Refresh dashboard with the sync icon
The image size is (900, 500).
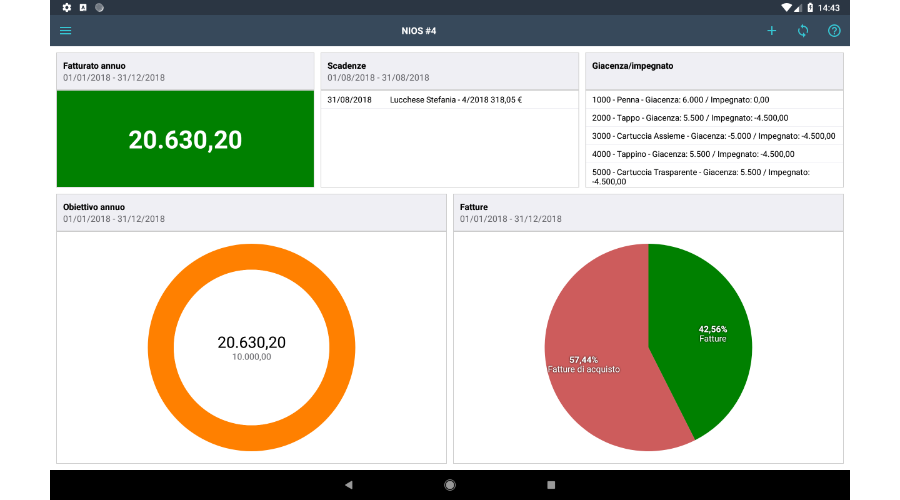(x=802, y=31)
